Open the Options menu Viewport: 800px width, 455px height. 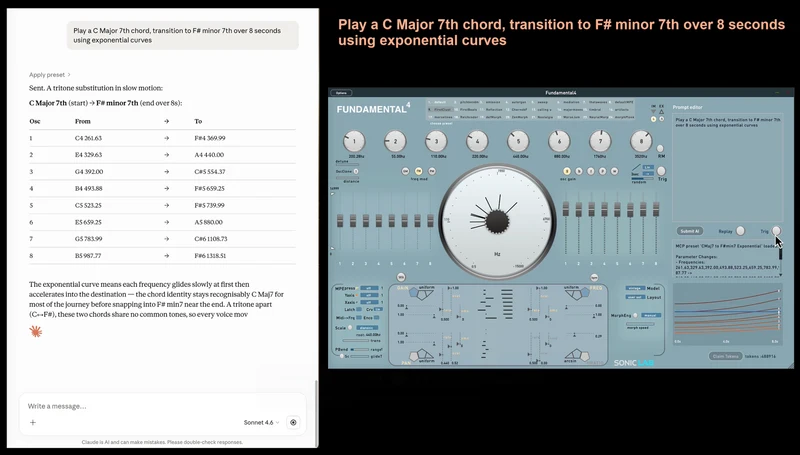(341, 93)
